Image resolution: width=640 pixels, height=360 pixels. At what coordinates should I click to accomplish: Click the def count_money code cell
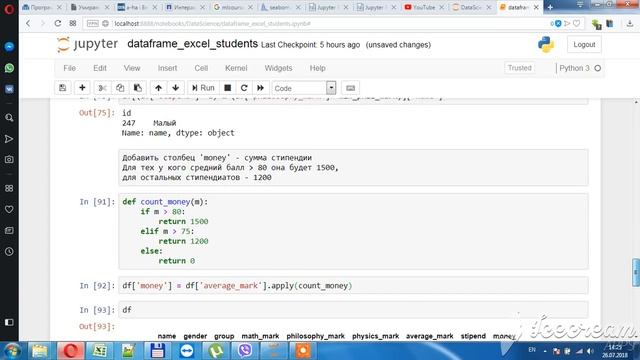coord(353,231)
